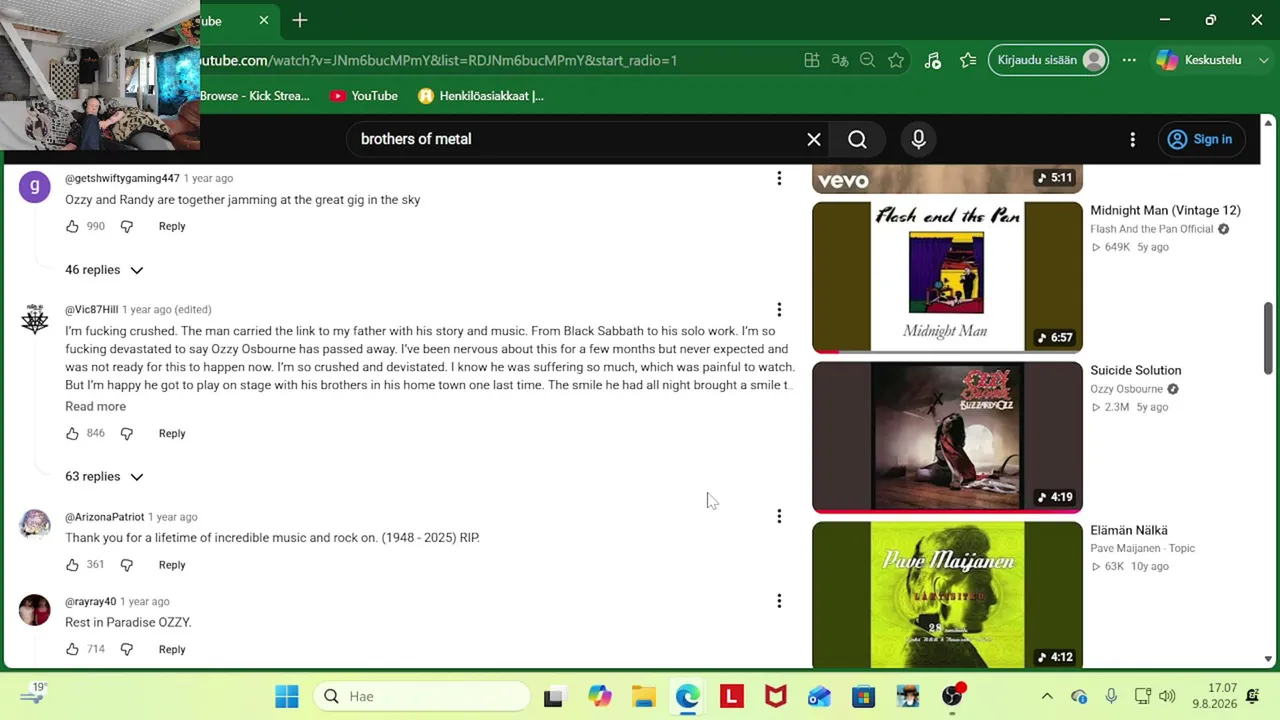The height and width of the screenshot is (720, 1280).
Task: Dislike the @Vic87Hill comment
Action: 127,433
